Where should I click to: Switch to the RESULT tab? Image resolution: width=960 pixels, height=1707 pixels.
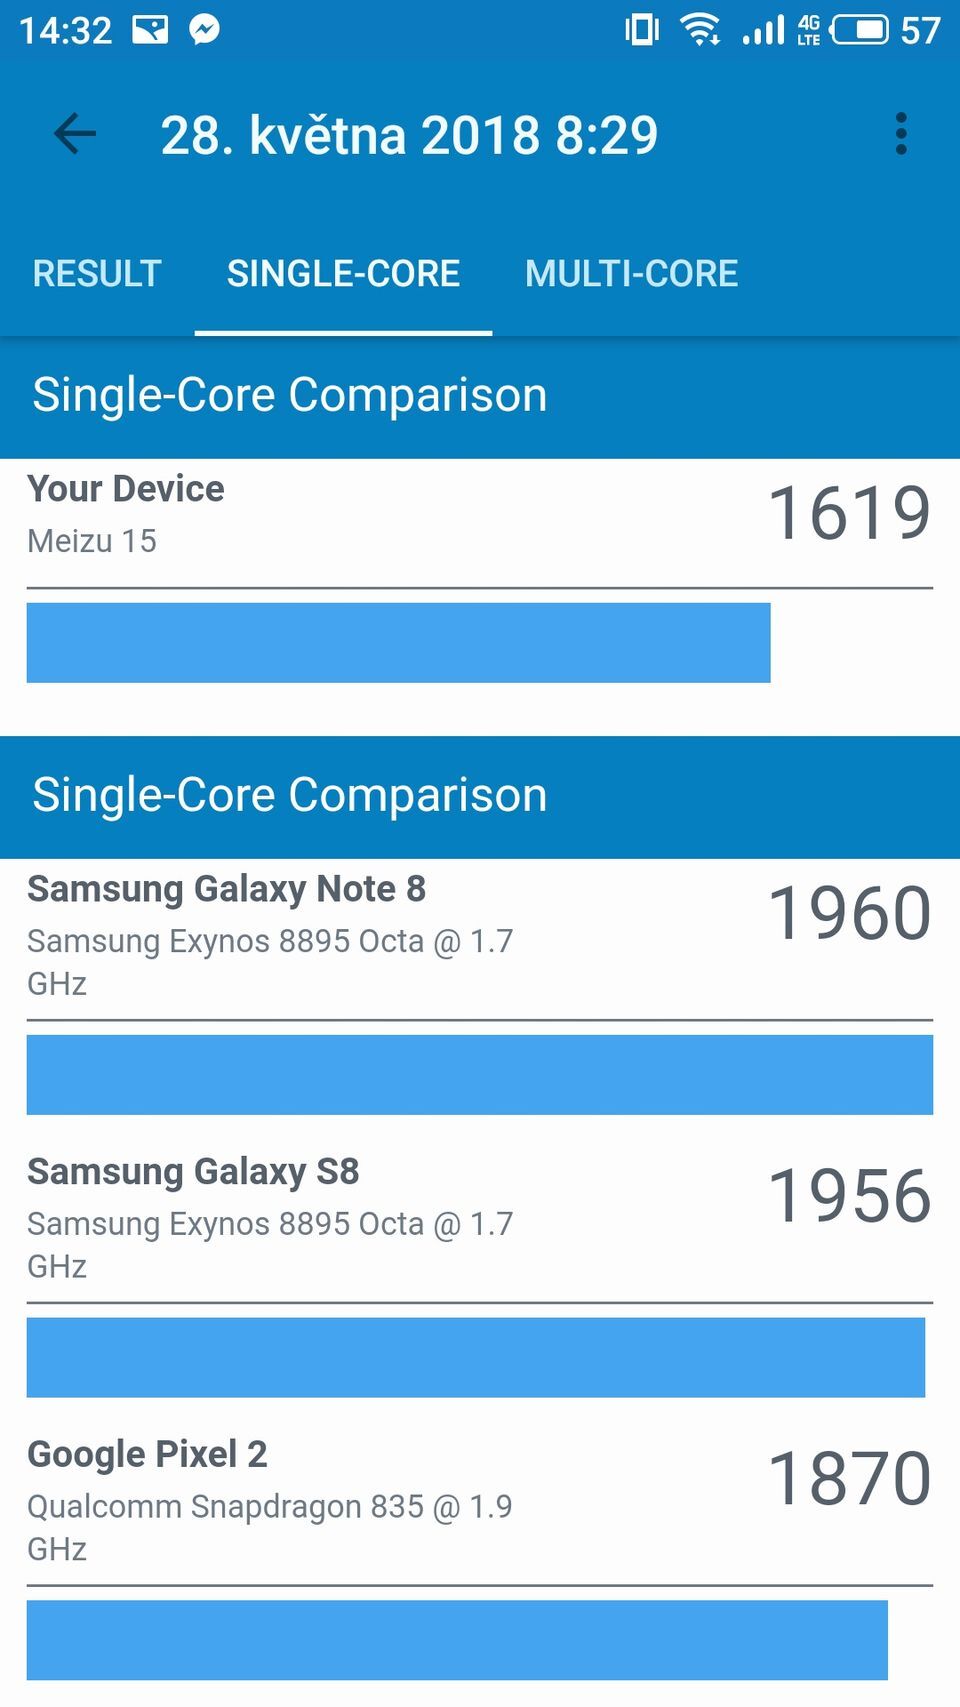(96, 273)
